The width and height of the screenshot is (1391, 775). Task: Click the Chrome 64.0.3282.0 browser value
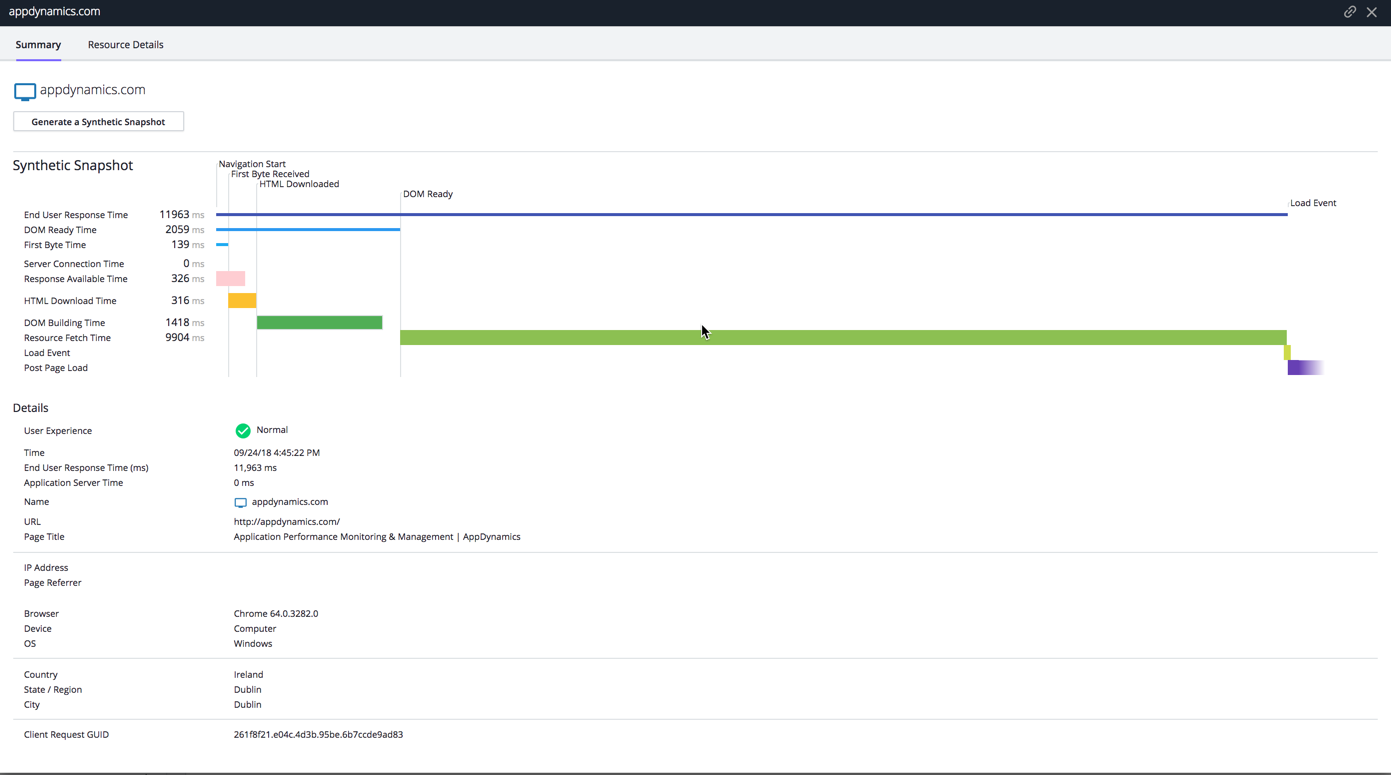point(276,614)
